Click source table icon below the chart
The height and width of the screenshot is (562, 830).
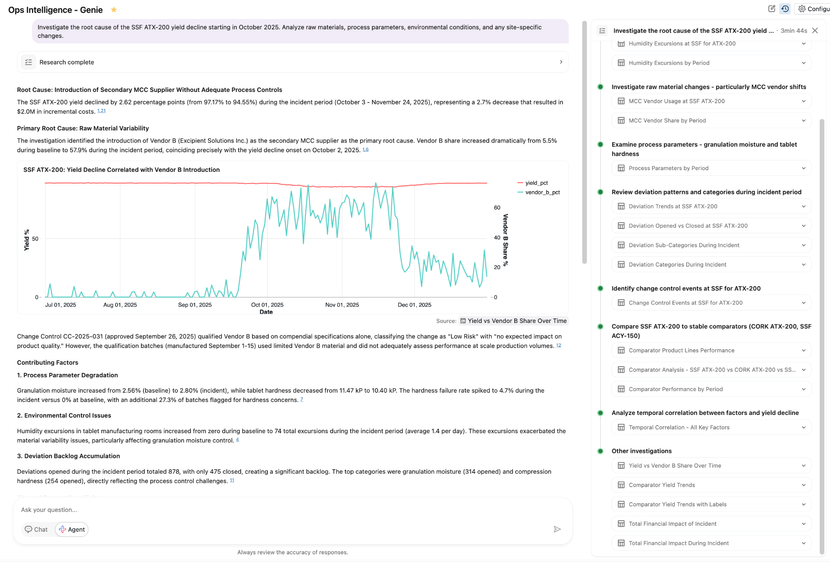[x=463, y=321]
